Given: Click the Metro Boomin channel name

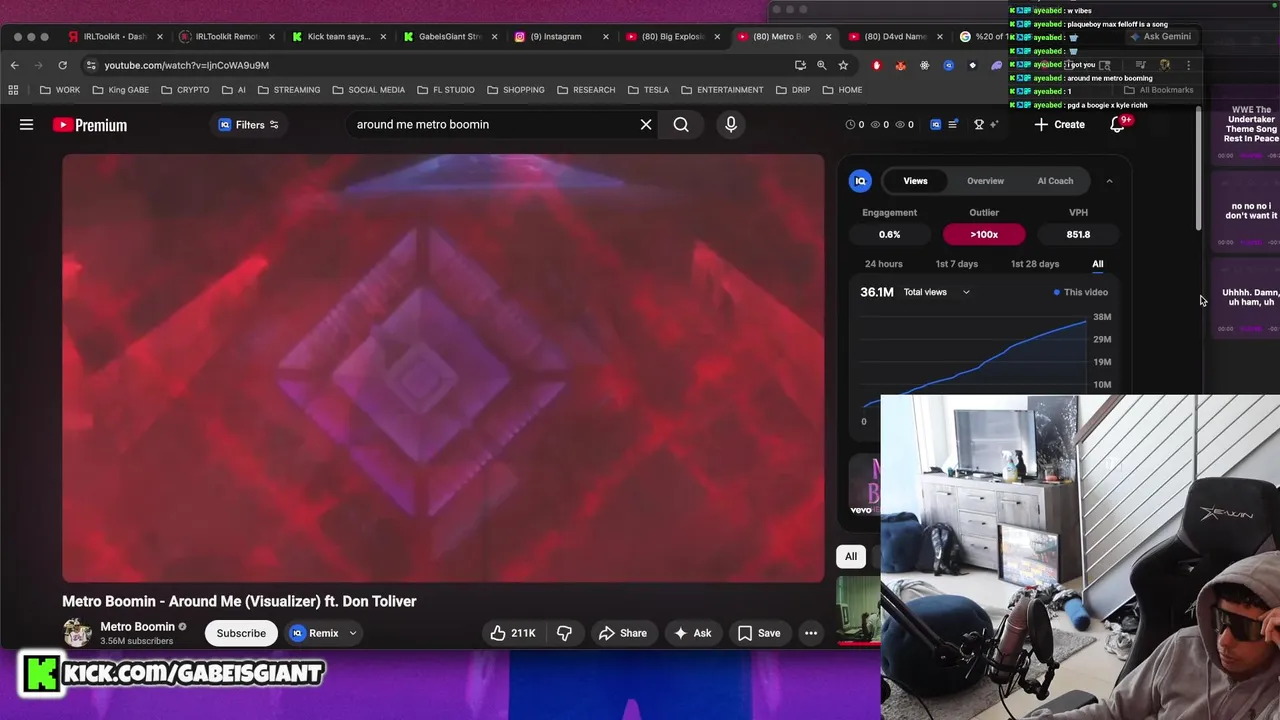Looking at the screenshot, I should (137, 627).
